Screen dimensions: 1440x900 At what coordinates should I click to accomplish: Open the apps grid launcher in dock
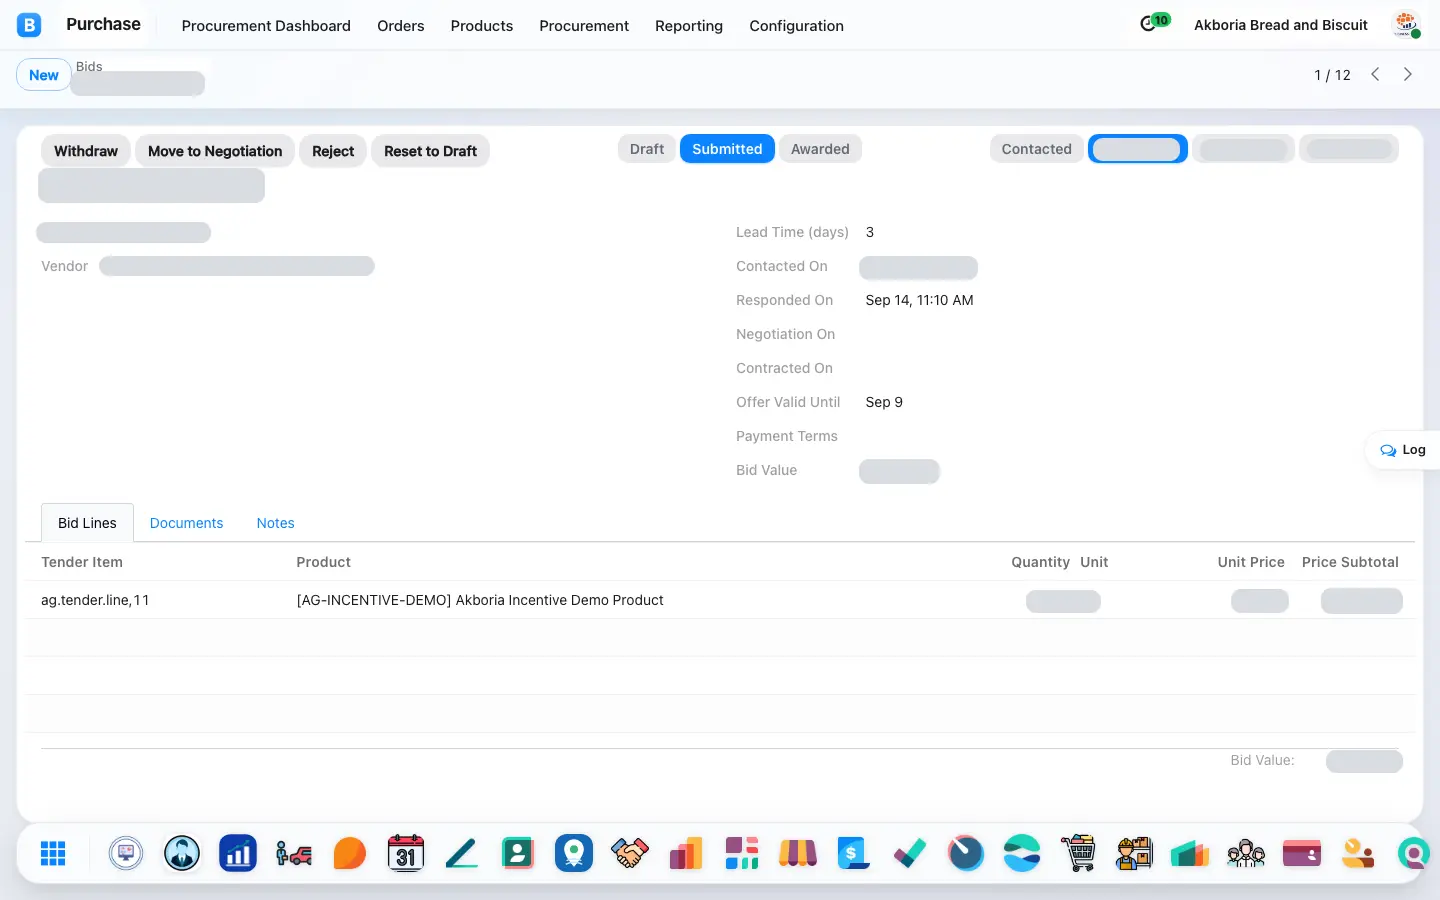point(53,853)
